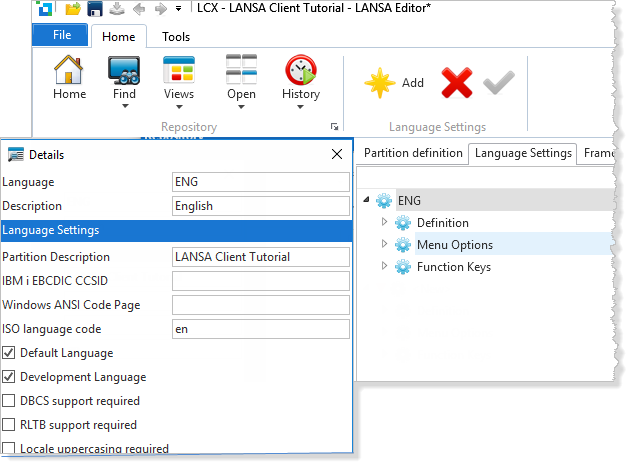Click the Definition gear icon

pos(403,223)
